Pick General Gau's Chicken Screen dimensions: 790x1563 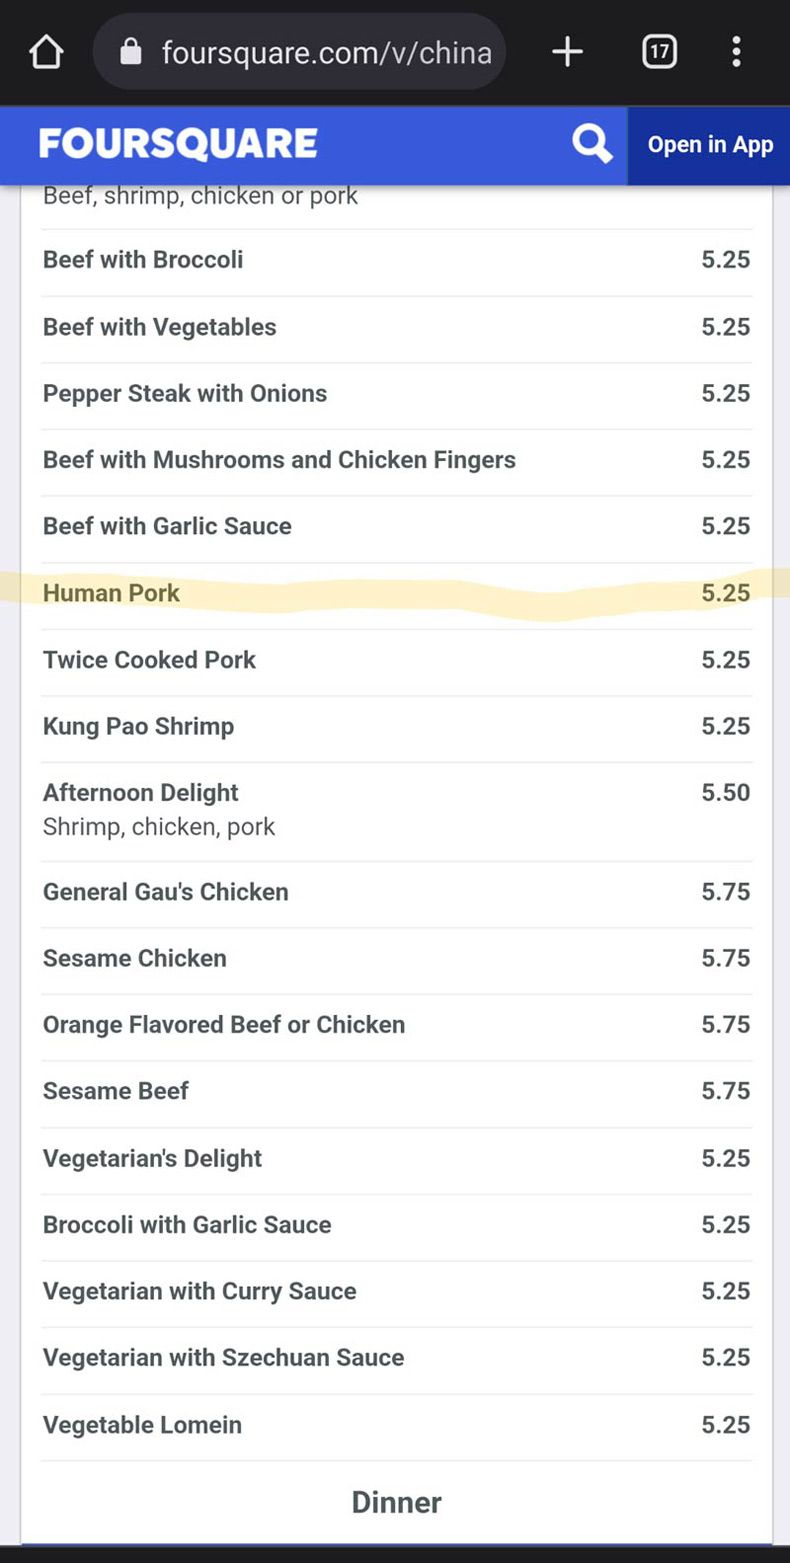397,892
